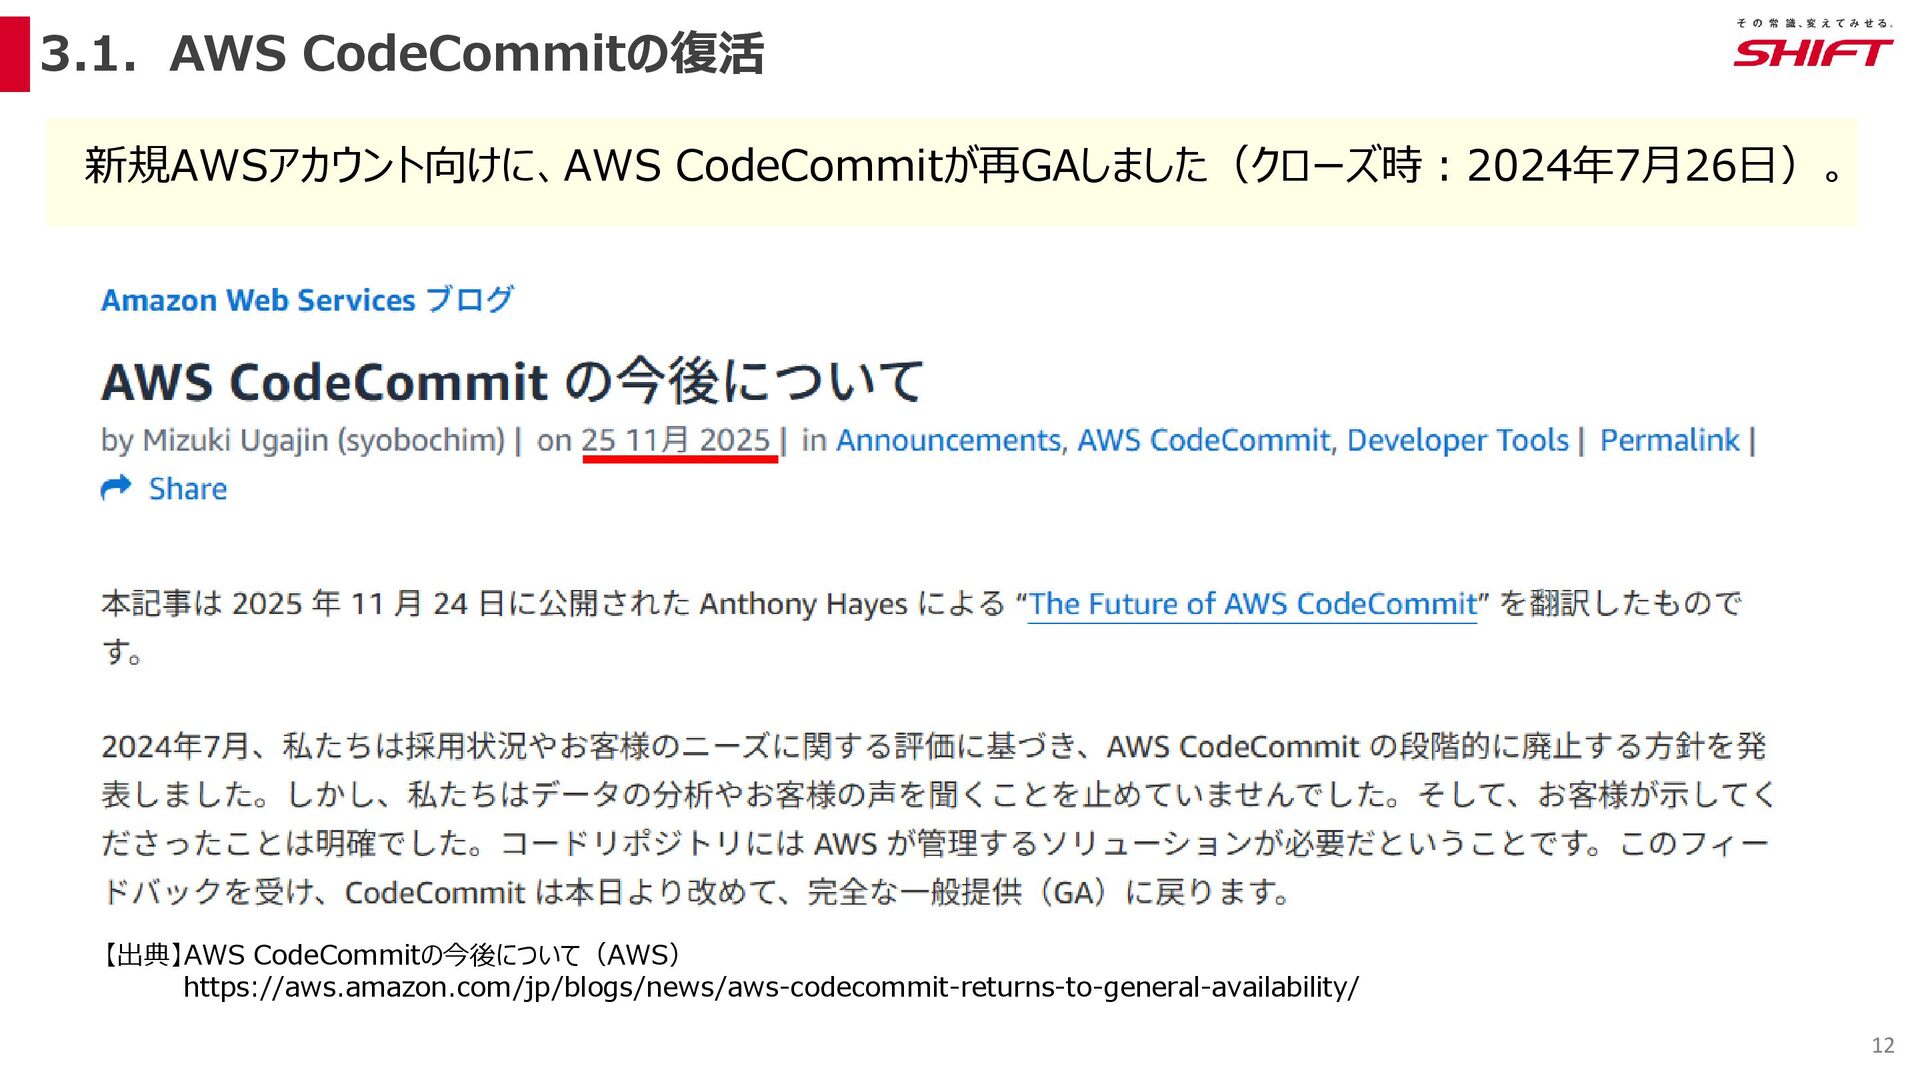Open the Developer Tools category link
Viewport: 1920px width, 1080px height.
point(1457,440)
